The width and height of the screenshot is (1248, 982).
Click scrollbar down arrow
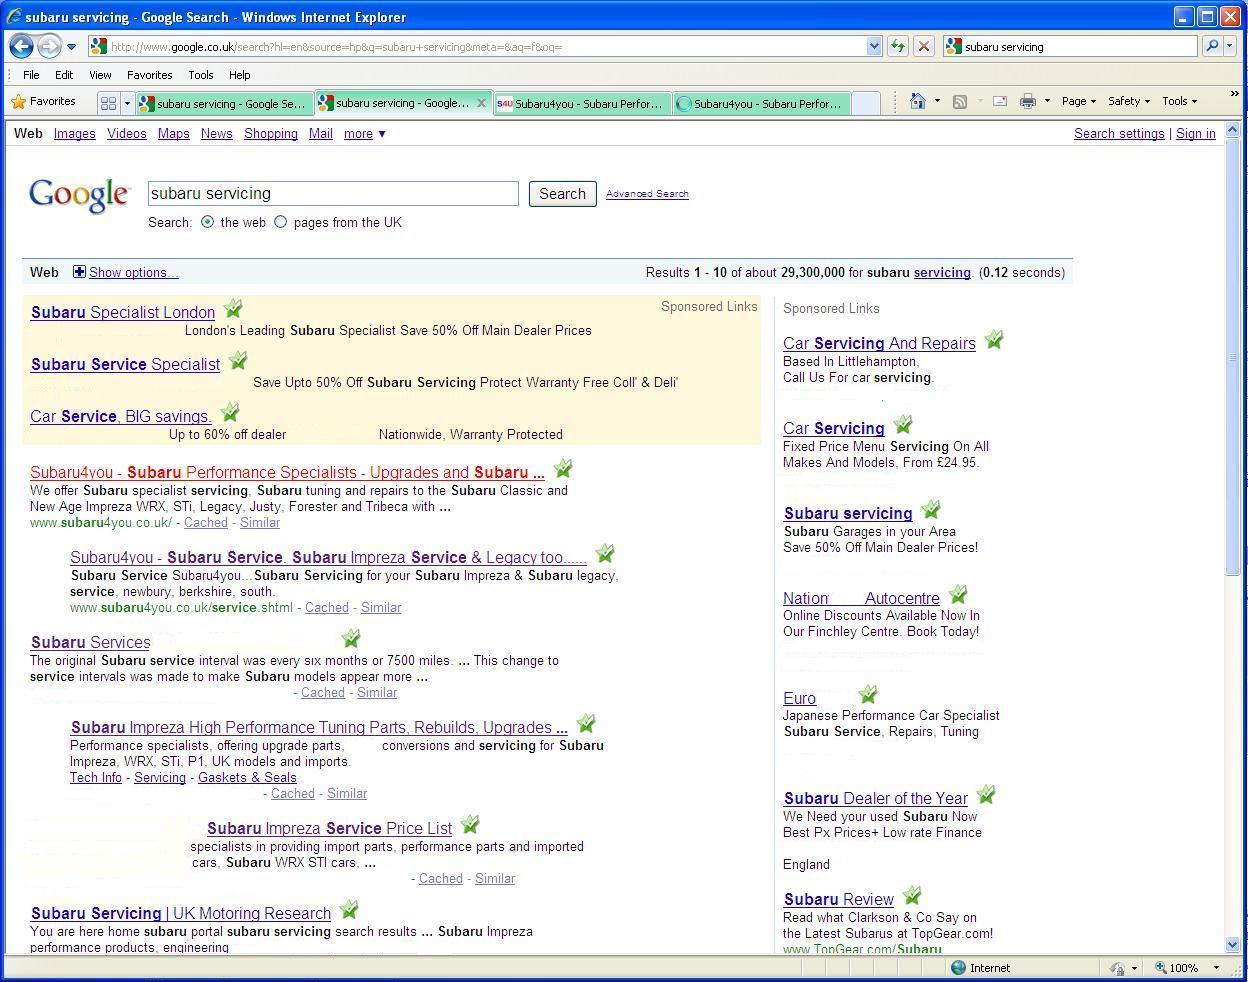tap(1231, 944)
